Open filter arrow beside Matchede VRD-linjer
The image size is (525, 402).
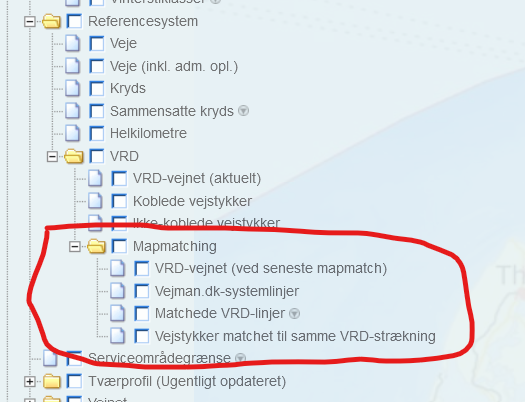(x=294, y=314)
